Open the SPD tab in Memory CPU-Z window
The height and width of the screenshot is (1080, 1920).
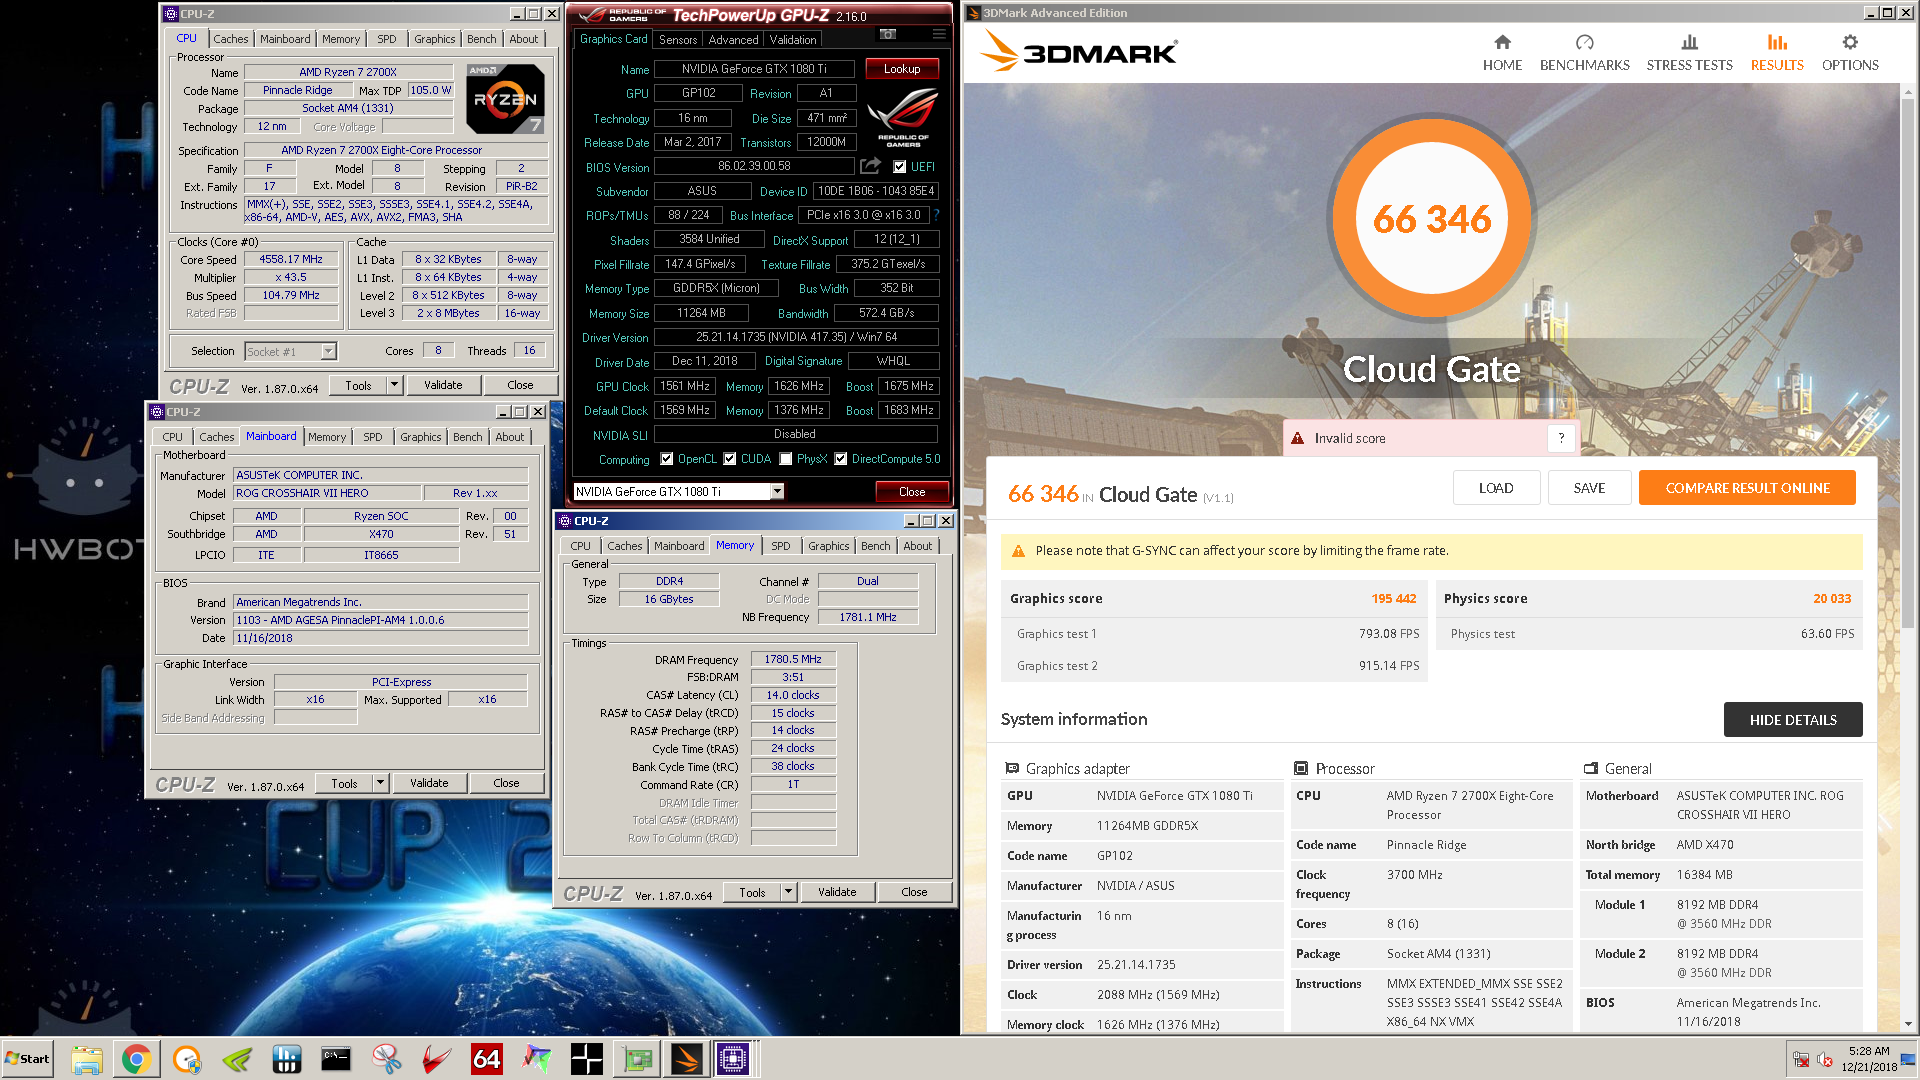pos(781,546)
